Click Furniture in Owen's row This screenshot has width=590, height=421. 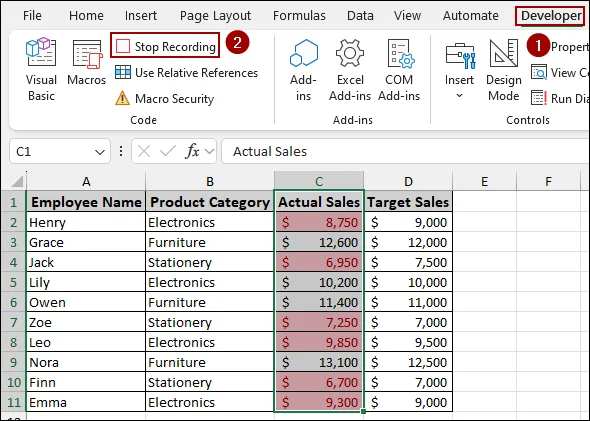[210, 302]
